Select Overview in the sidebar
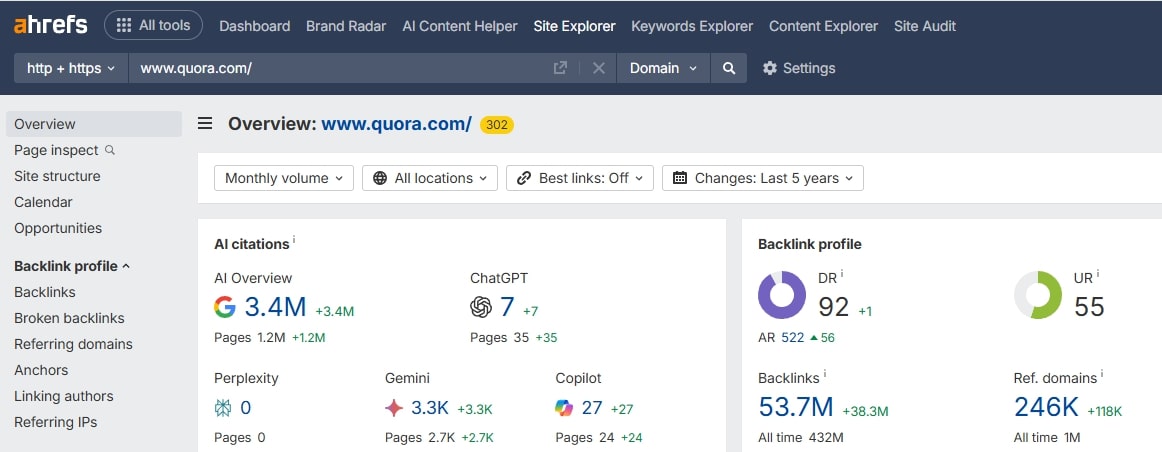The image size is (1162, 452). tap(93, 124)
